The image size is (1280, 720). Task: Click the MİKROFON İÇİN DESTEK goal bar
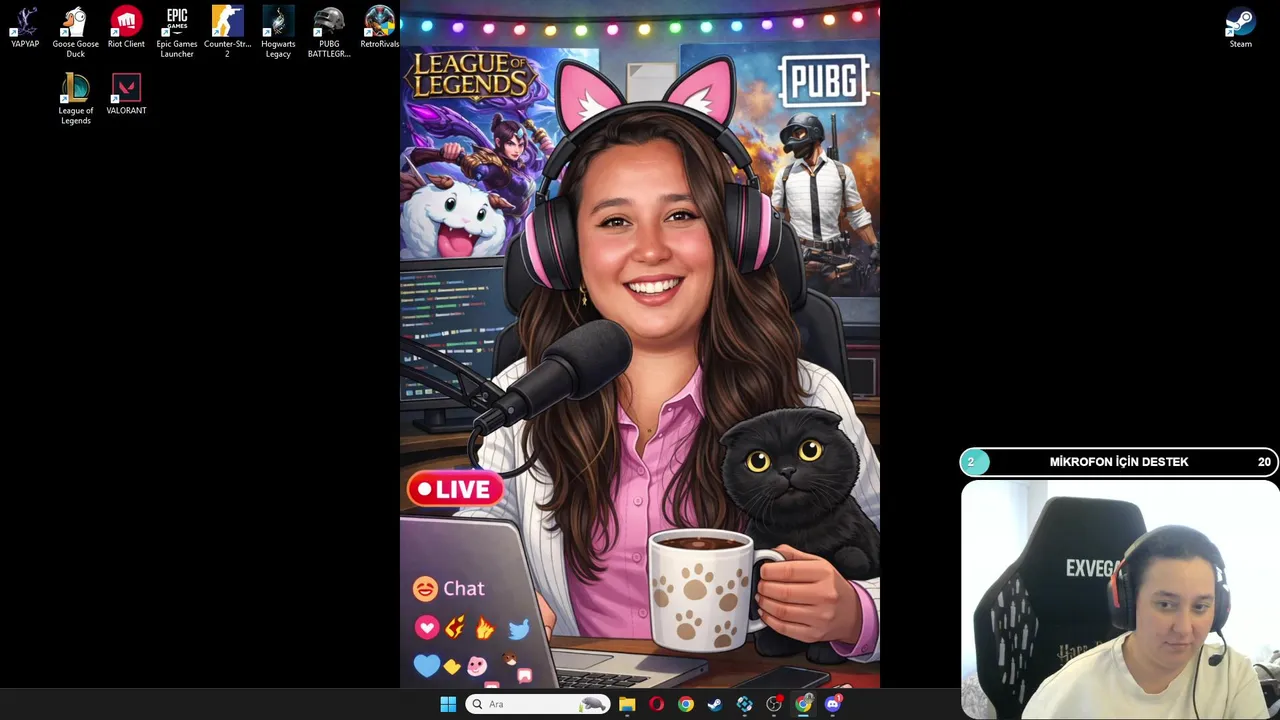pos(1119,462)
